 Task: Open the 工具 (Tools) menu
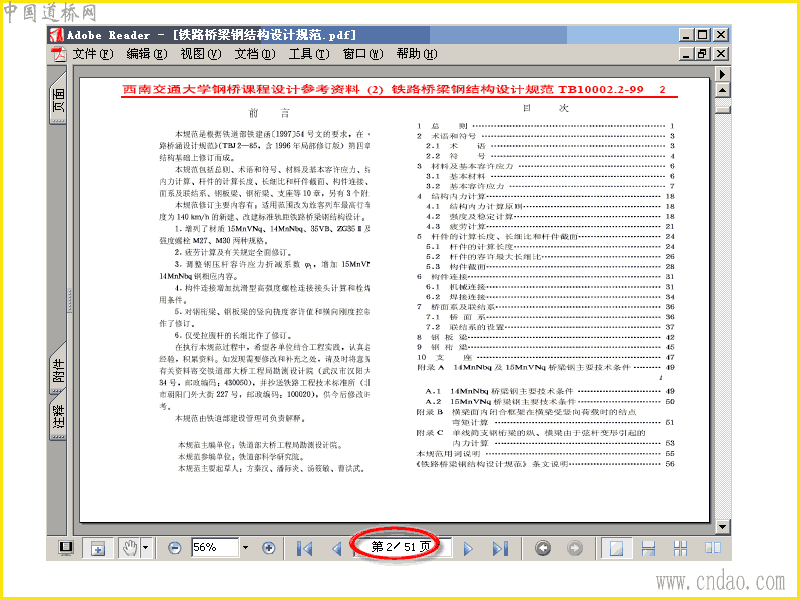(308, 54)
